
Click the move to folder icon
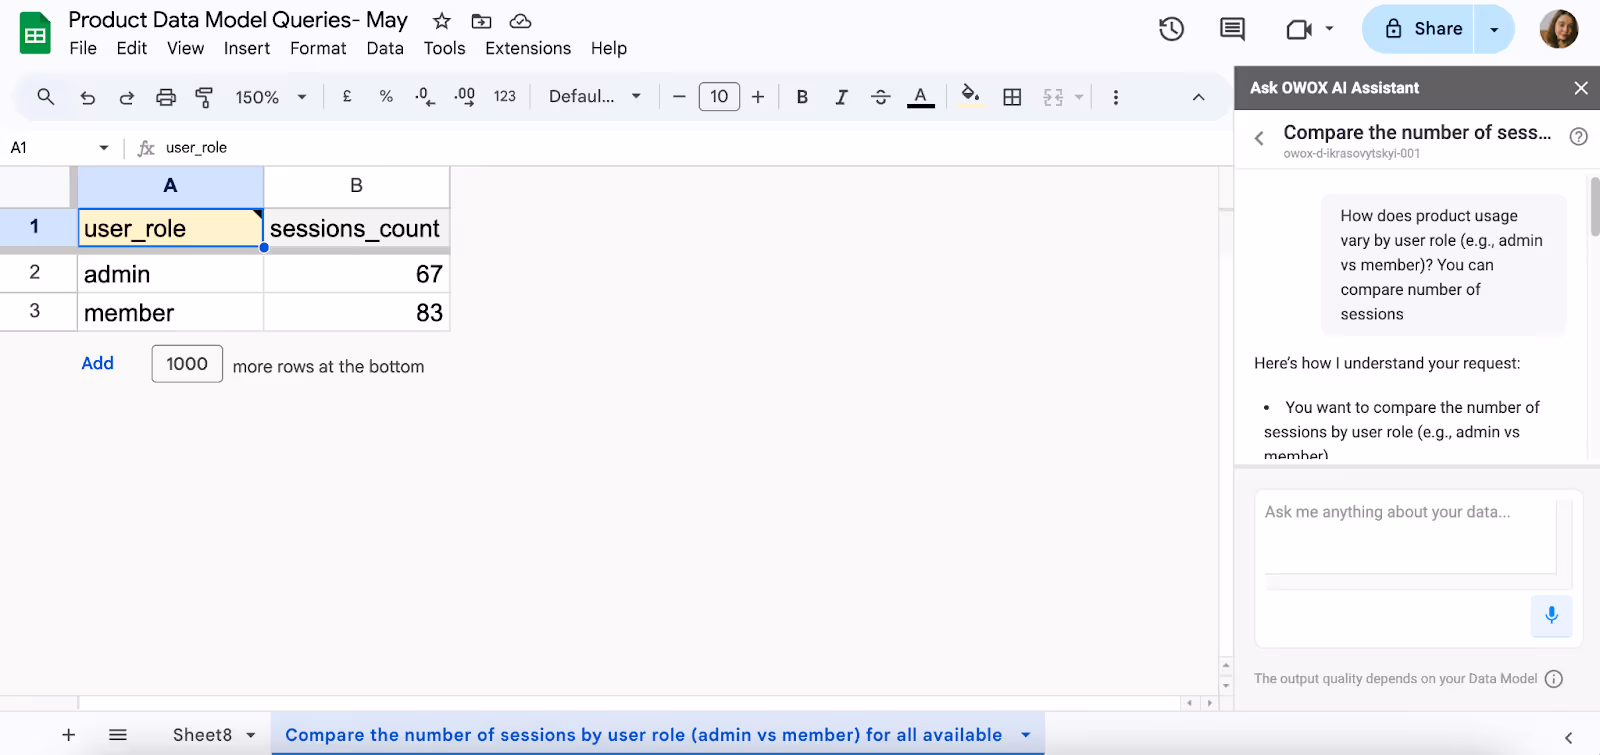(x=481, y=21)
